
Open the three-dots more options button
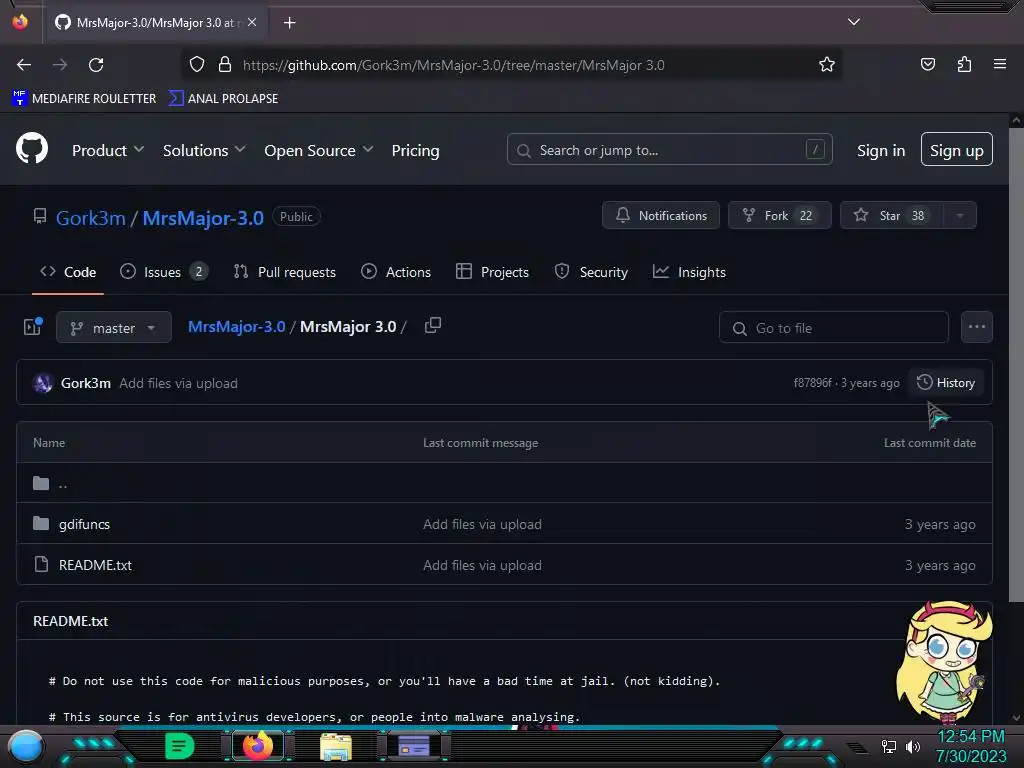tap(976, 327)
